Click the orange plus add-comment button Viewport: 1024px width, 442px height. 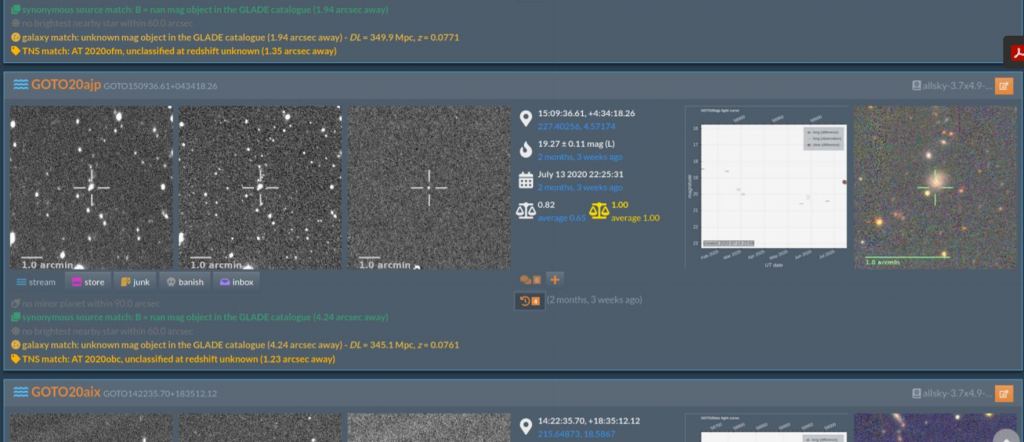[554, 279]
